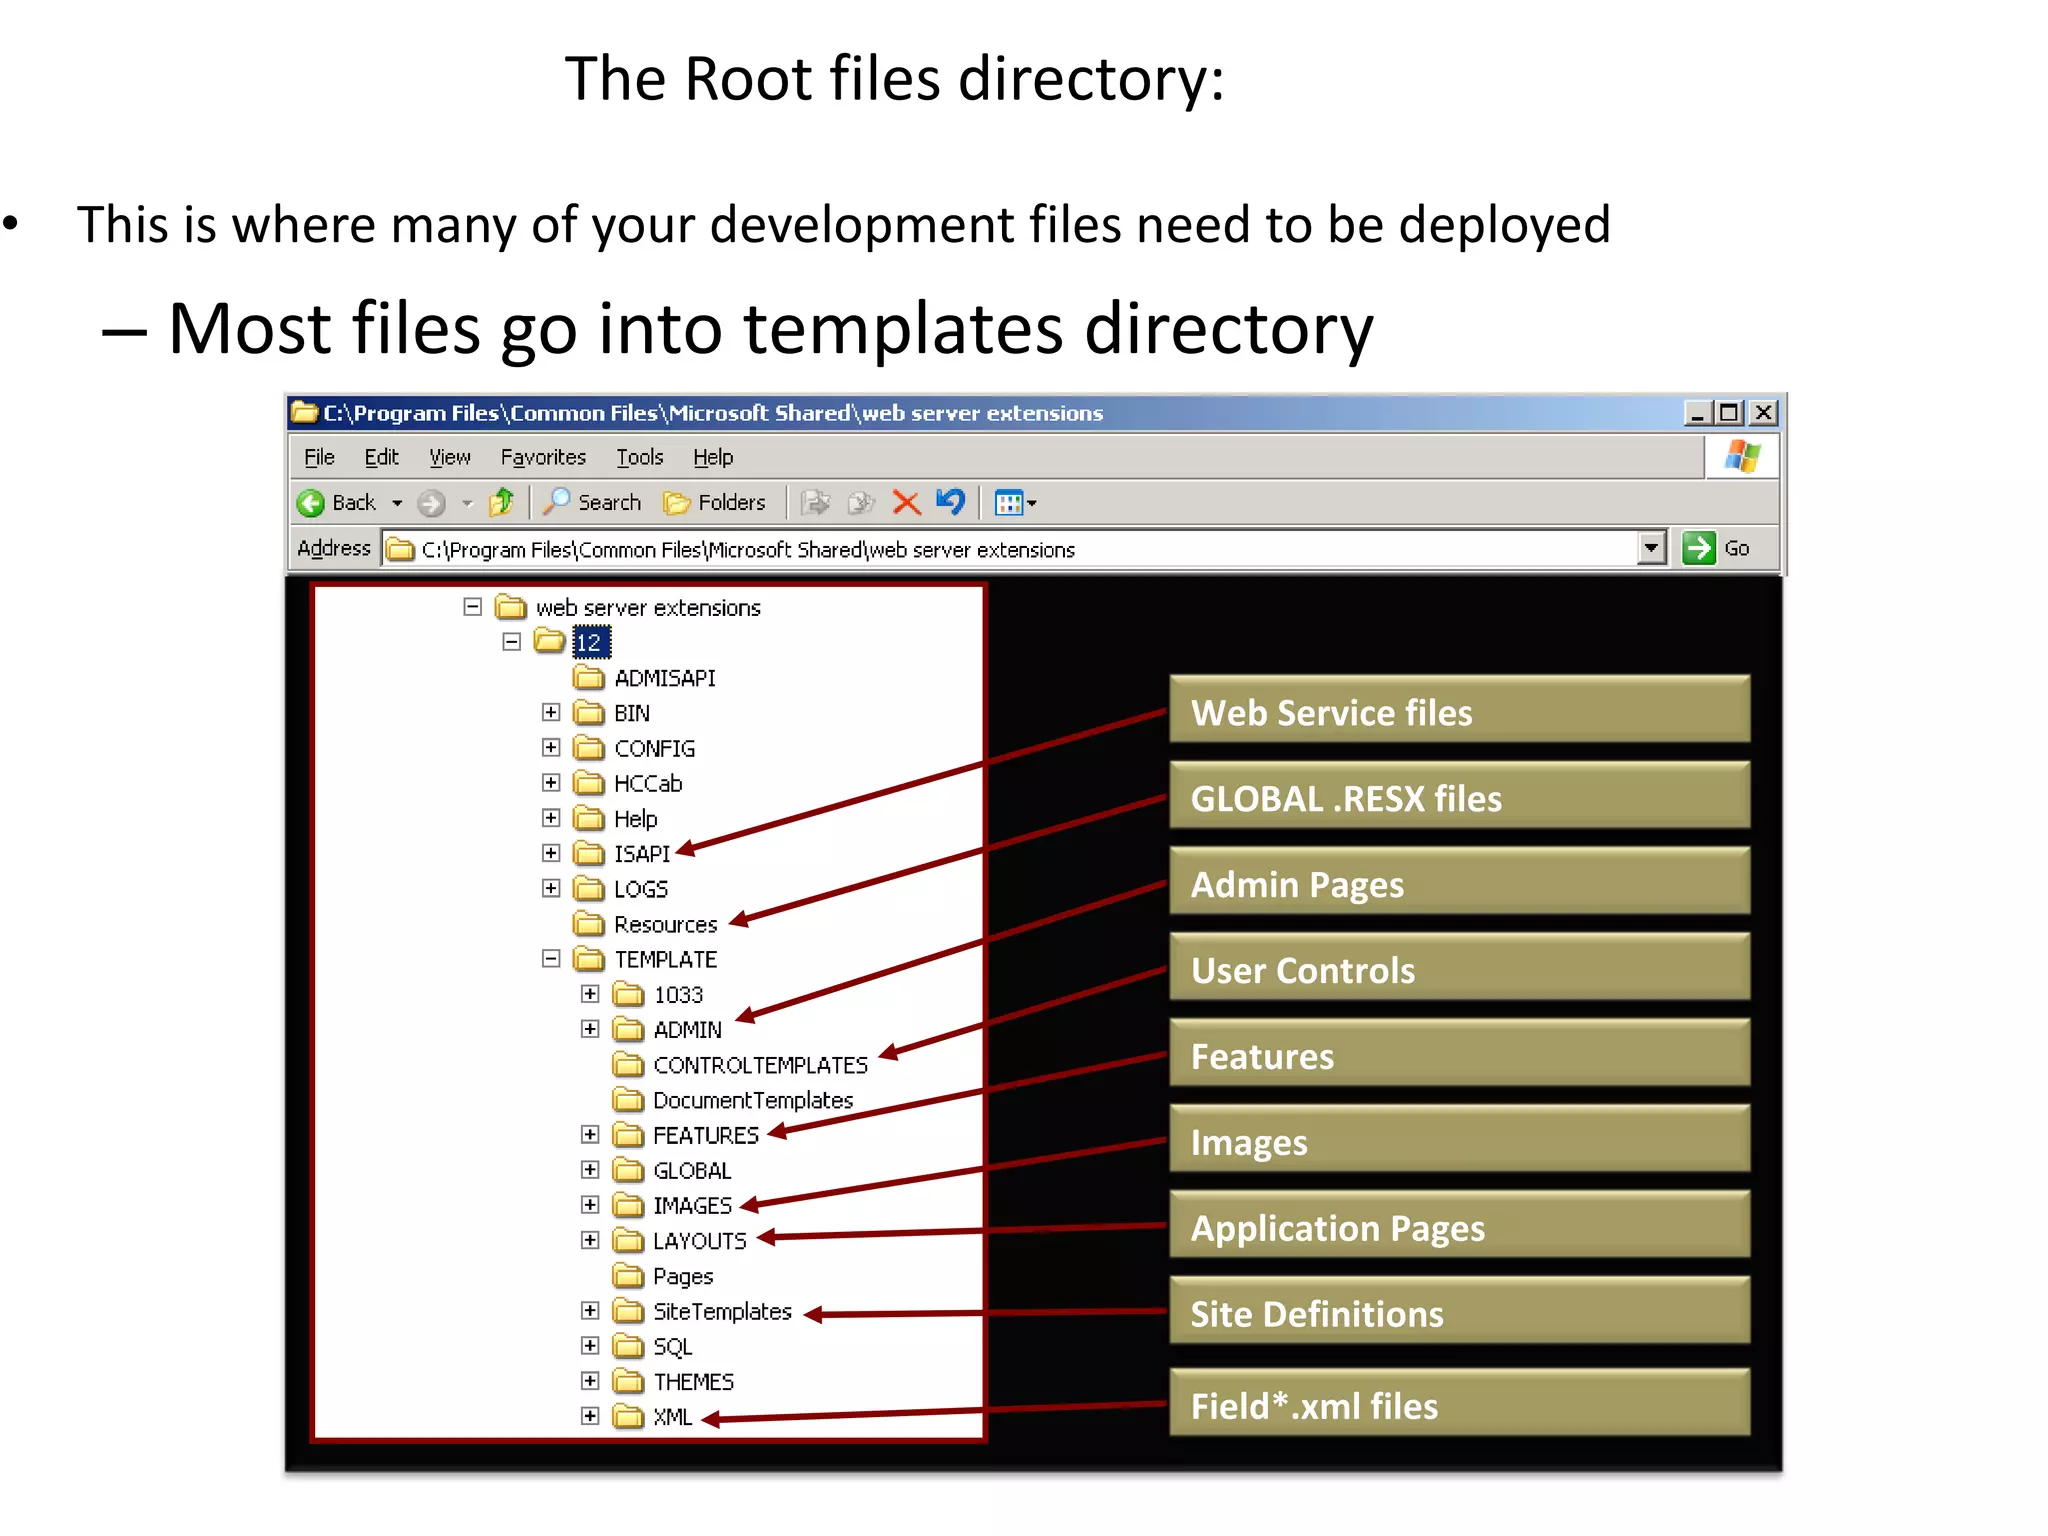Select the highlighted 12 folder

(589, 643)
